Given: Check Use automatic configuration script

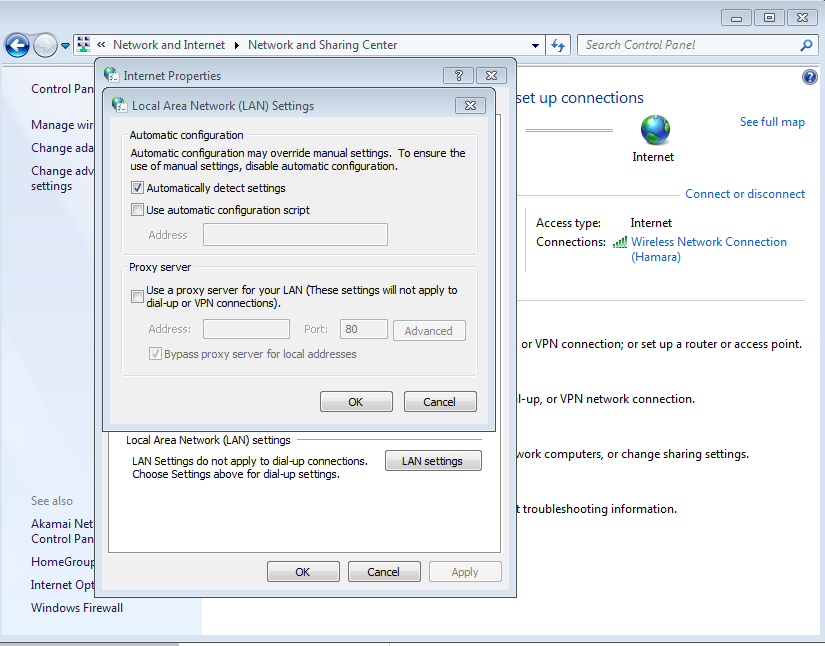Looking at the screenshot, I should (x=138, y=210).
